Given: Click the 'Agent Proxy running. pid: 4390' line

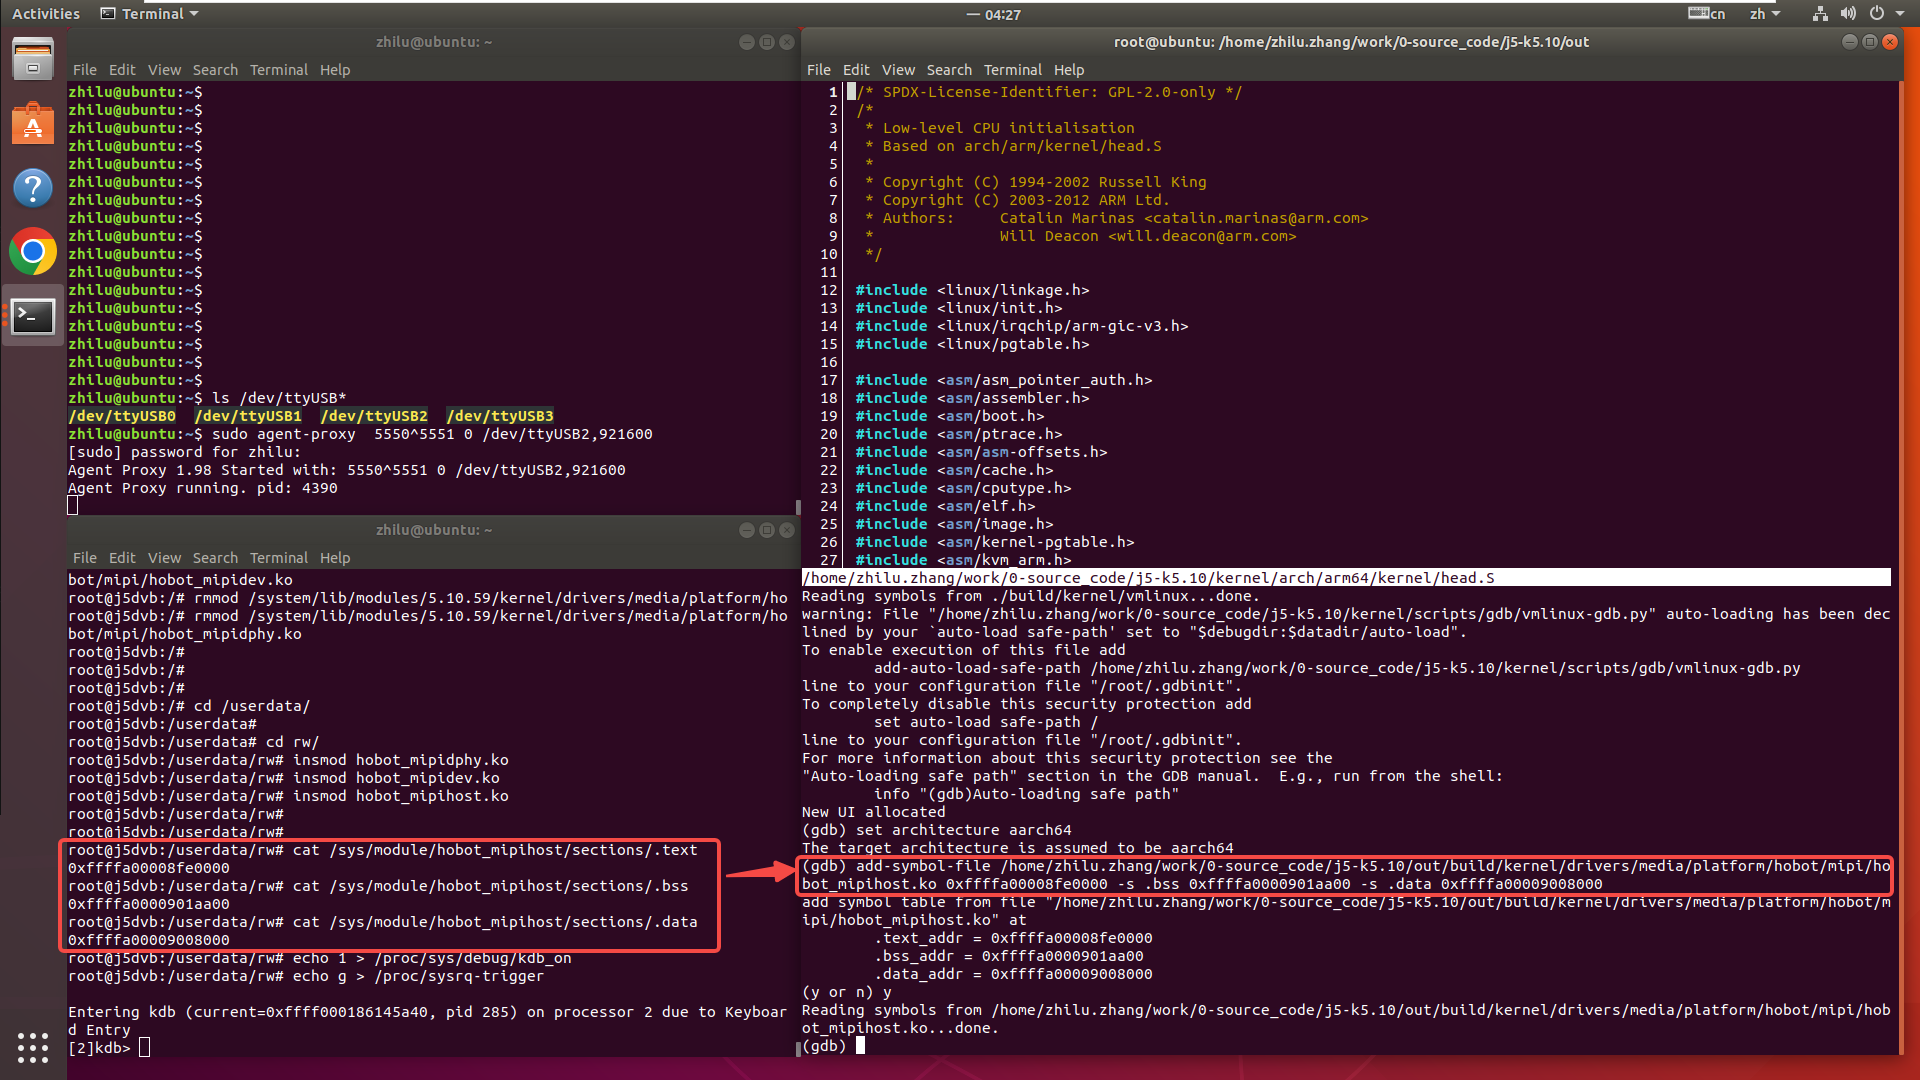Looking at the screenshot, I should click(x=203, y=488).
